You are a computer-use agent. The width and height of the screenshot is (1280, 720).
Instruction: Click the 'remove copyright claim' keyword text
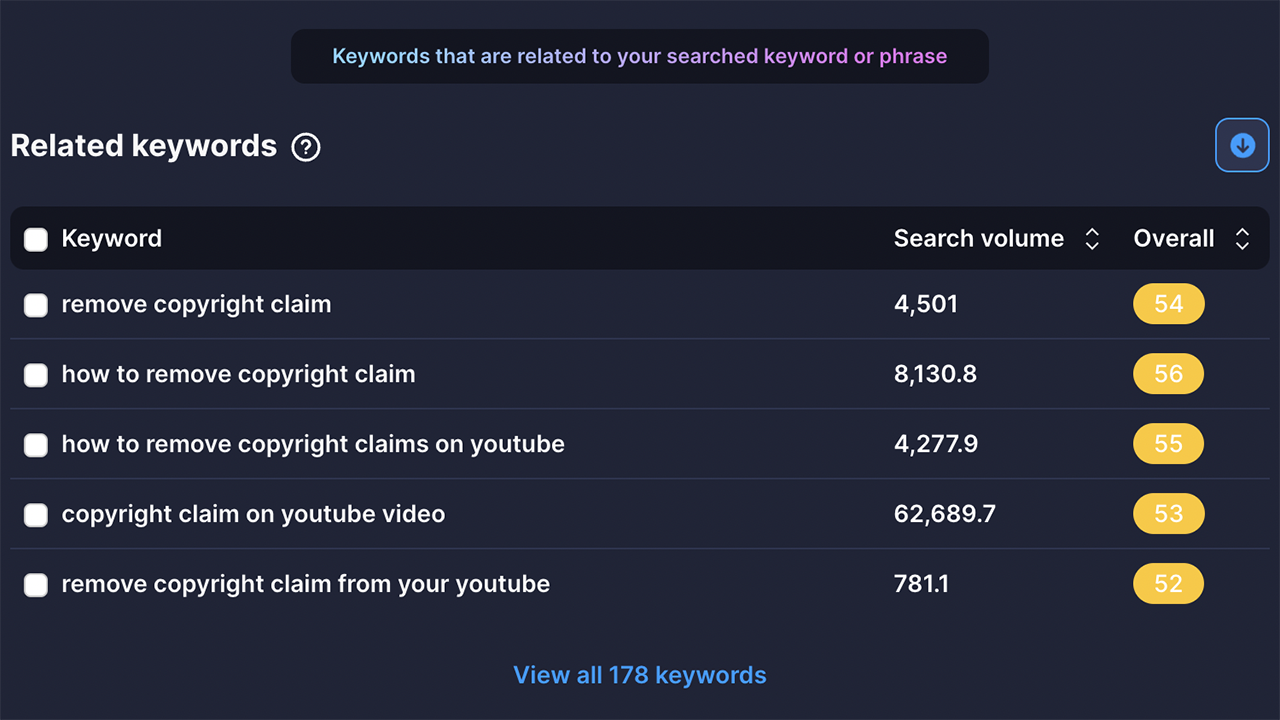196,304
